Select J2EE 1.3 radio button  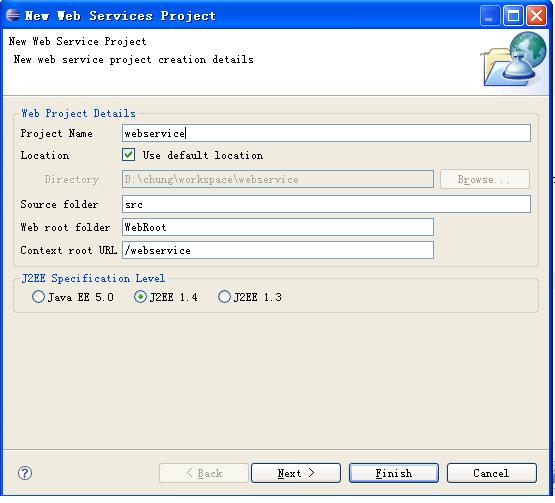pos(224,297)
